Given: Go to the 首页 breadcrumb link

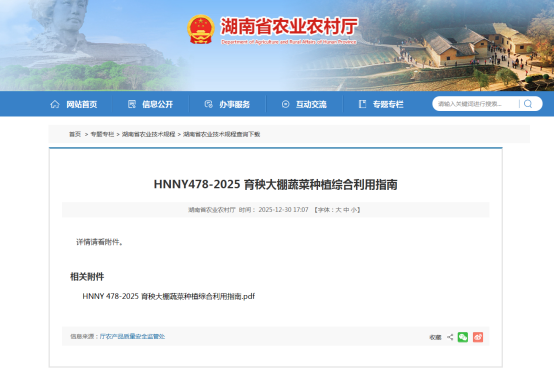Looking at the screenshot, I should tap(75, 134).
